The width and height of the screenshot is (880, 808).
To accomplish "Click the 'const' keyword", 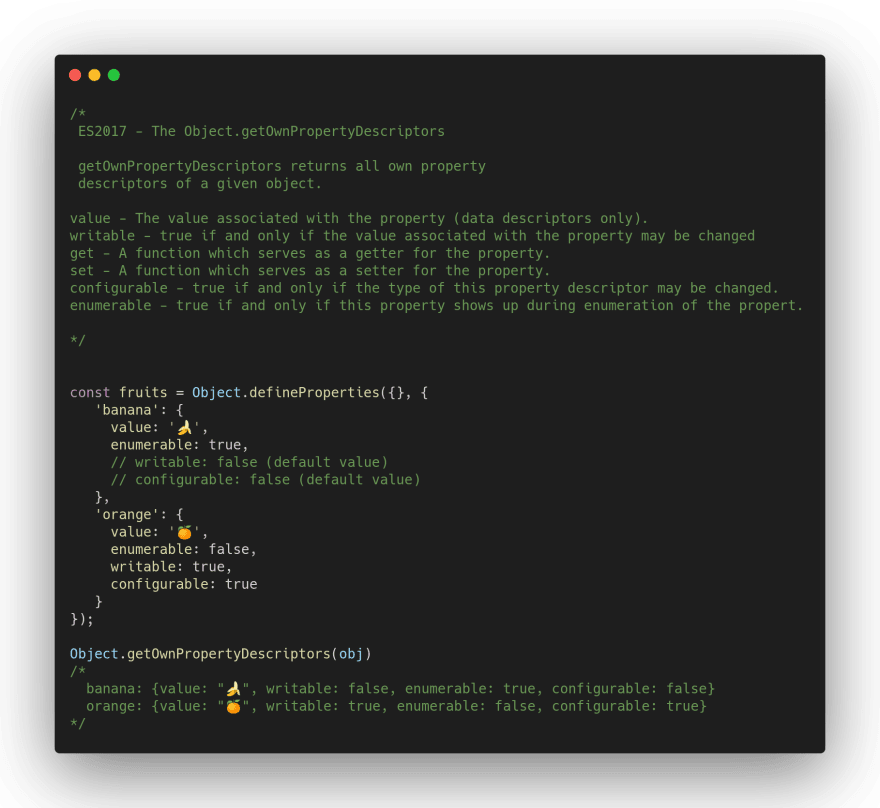I will pos(90,393).
